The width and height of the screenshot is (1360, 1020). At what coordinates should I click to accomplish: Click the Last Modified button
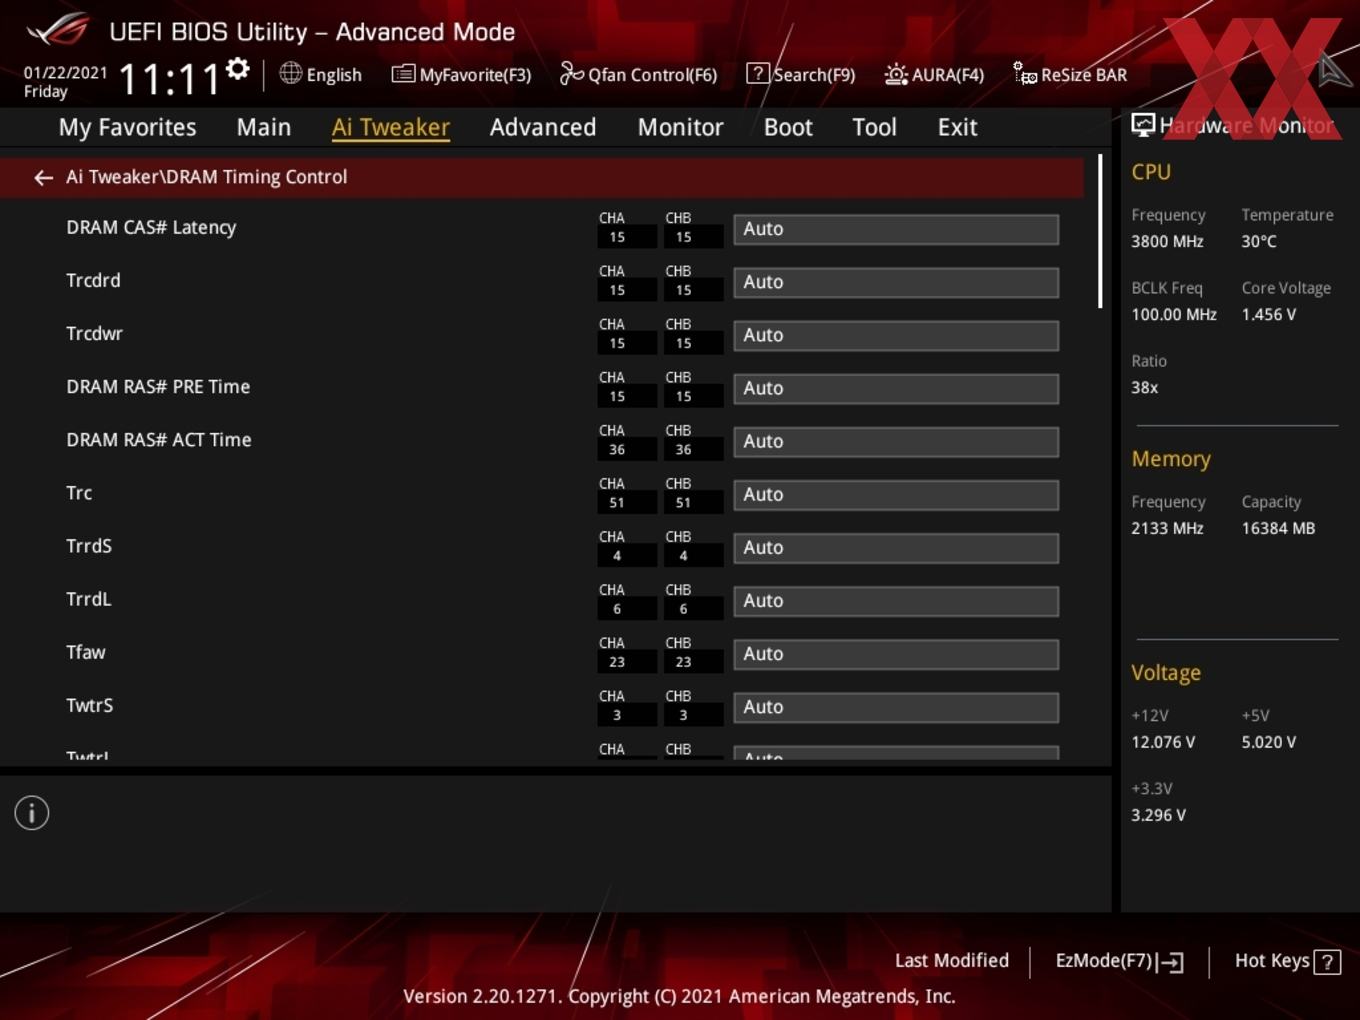952,961
